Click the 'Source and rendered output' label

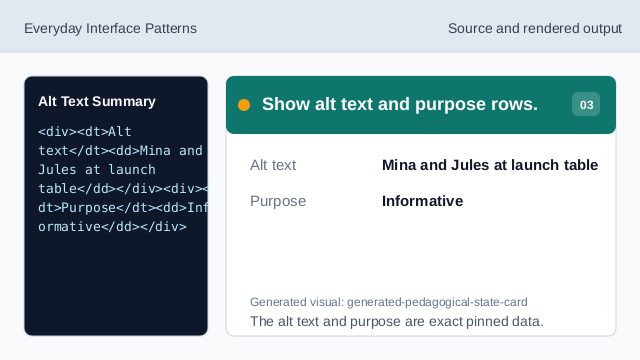535,29
